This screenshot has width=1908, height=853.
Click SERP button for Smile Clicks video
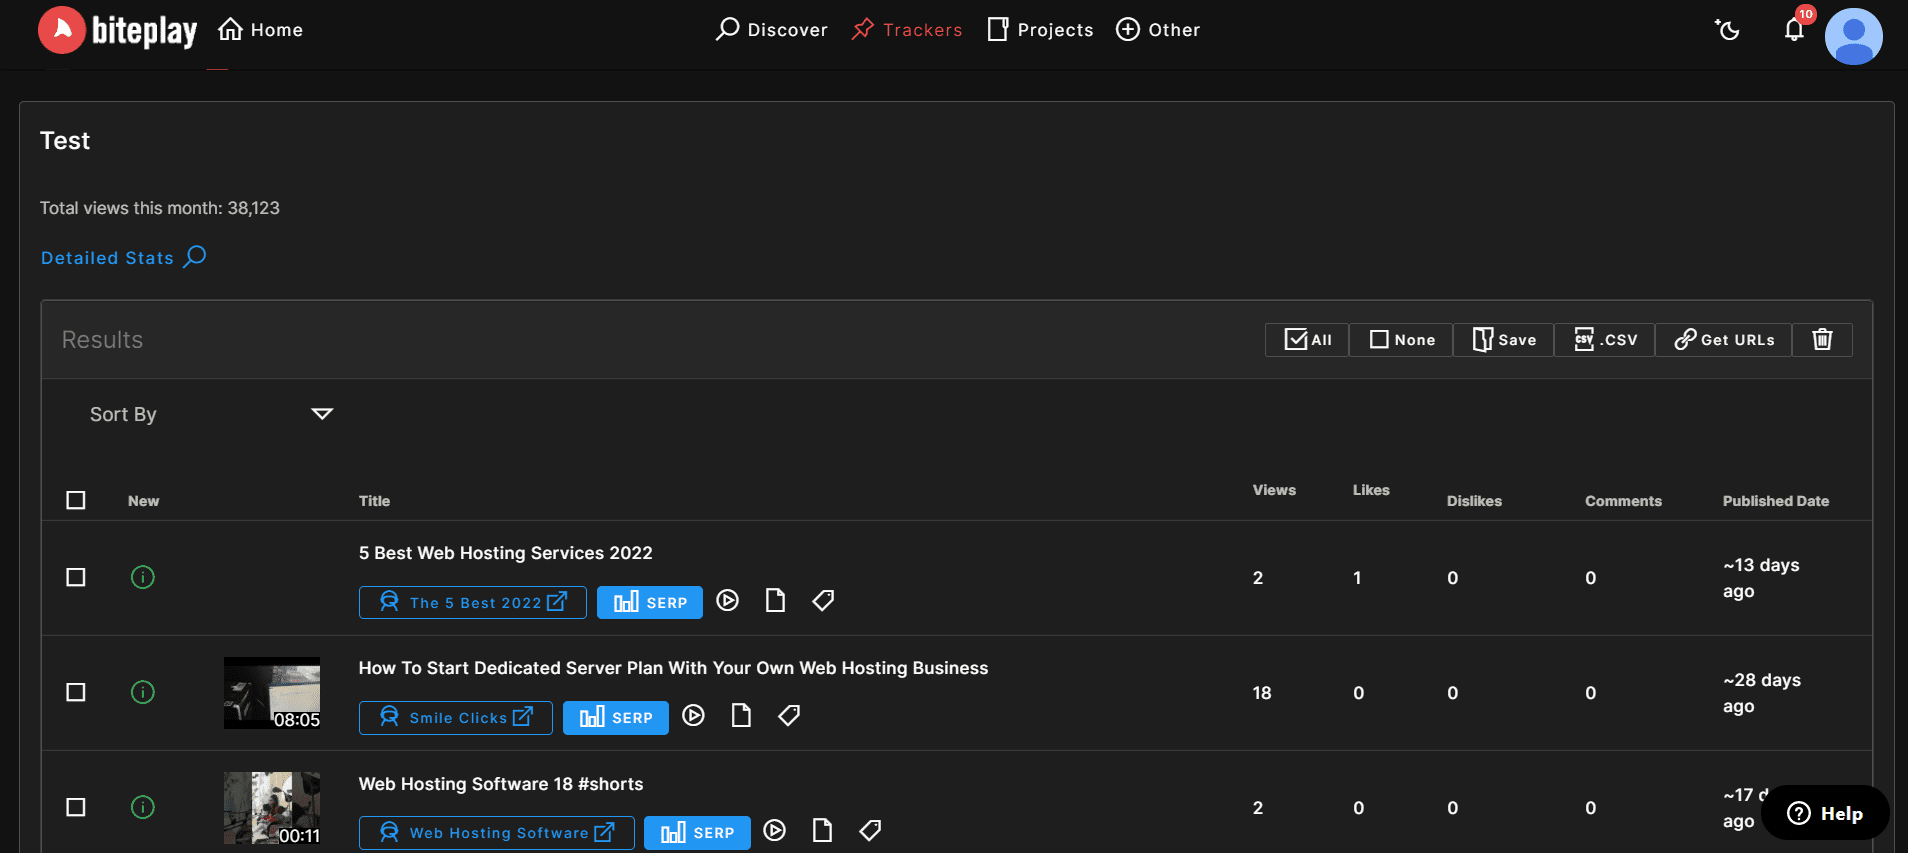tap(616, 718)
